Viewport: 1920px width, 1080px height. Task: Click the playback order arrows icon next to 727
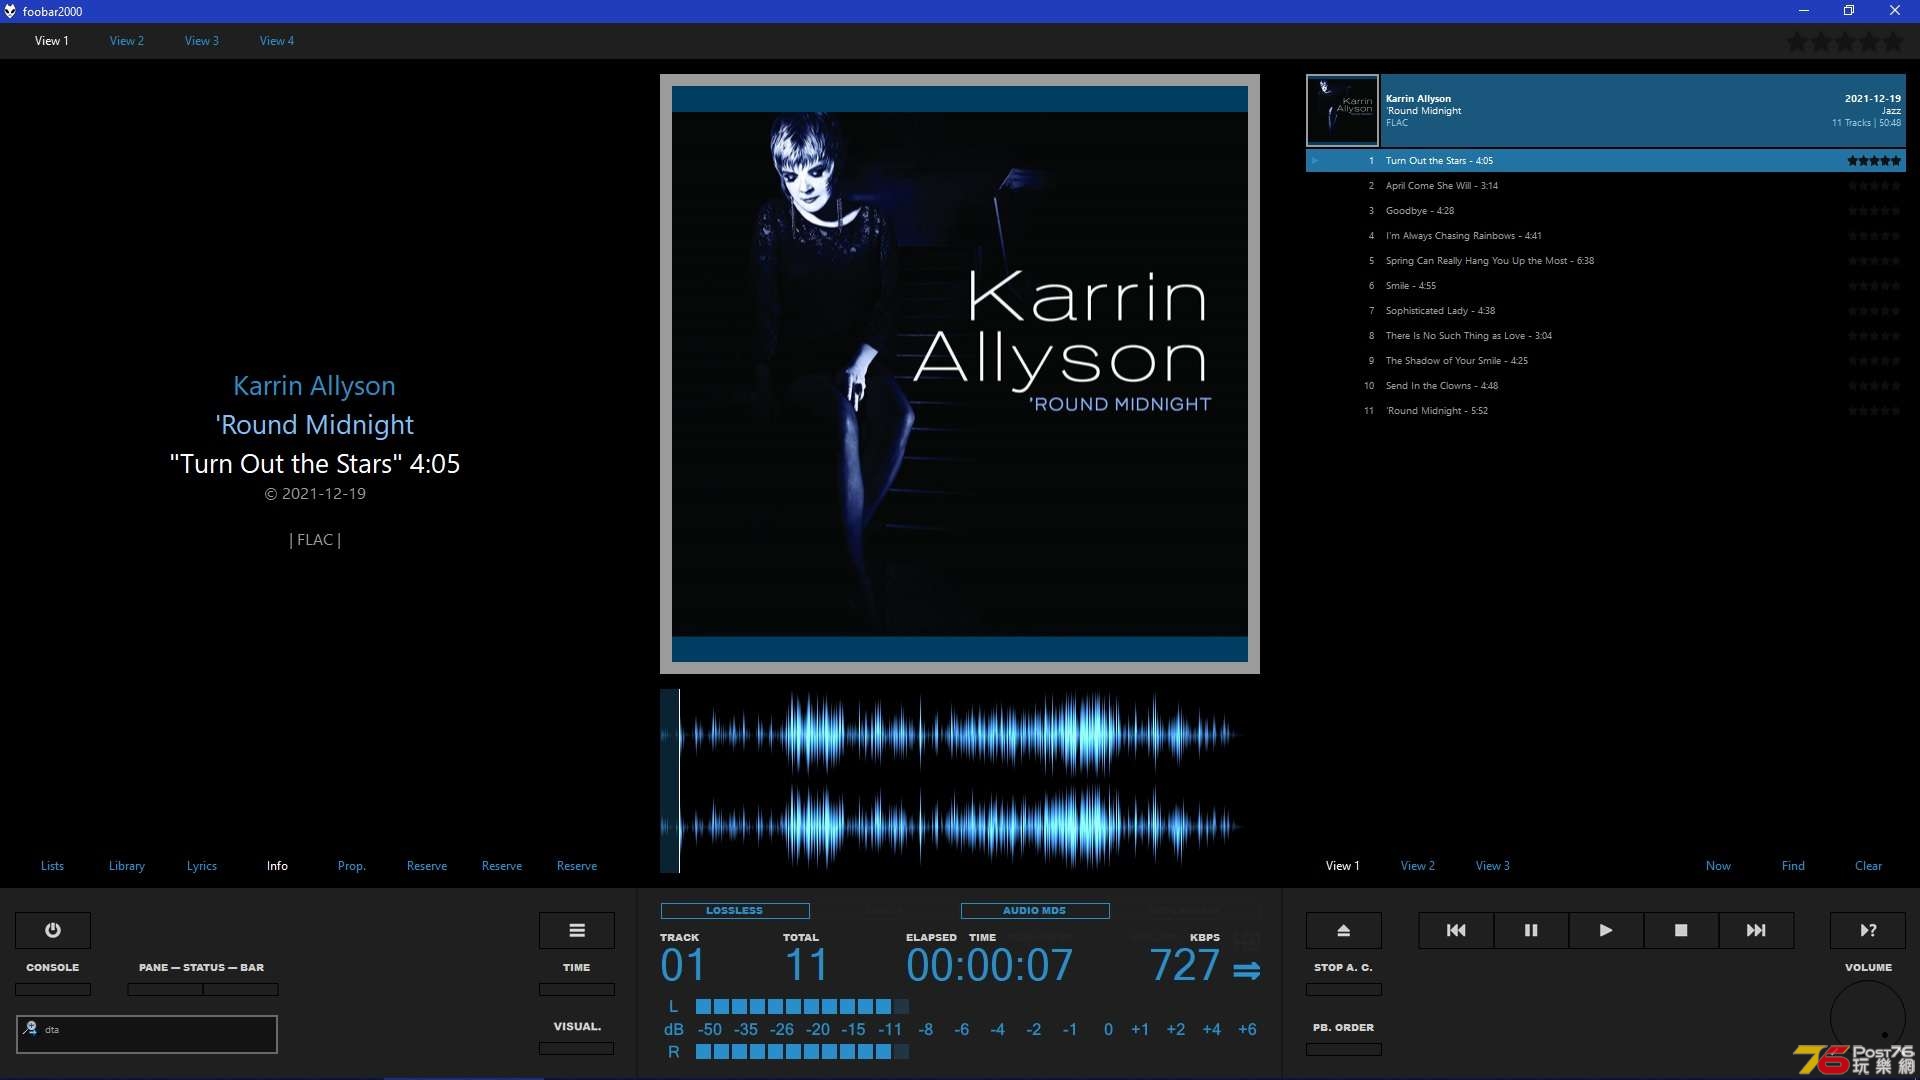click(x=1247, y=970)
